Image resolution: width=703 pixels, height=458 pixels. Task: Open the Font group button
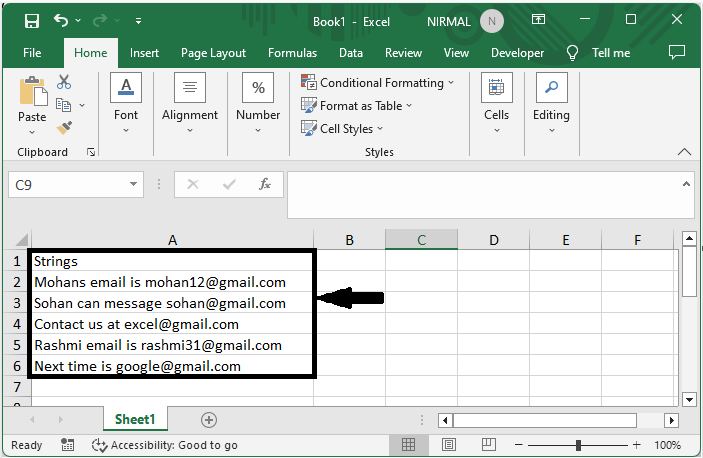point(126,103)
